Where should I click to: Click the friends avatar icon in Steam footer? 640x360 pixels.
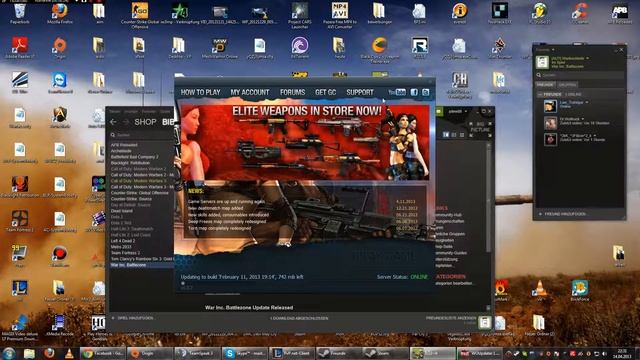coord(484,322)
